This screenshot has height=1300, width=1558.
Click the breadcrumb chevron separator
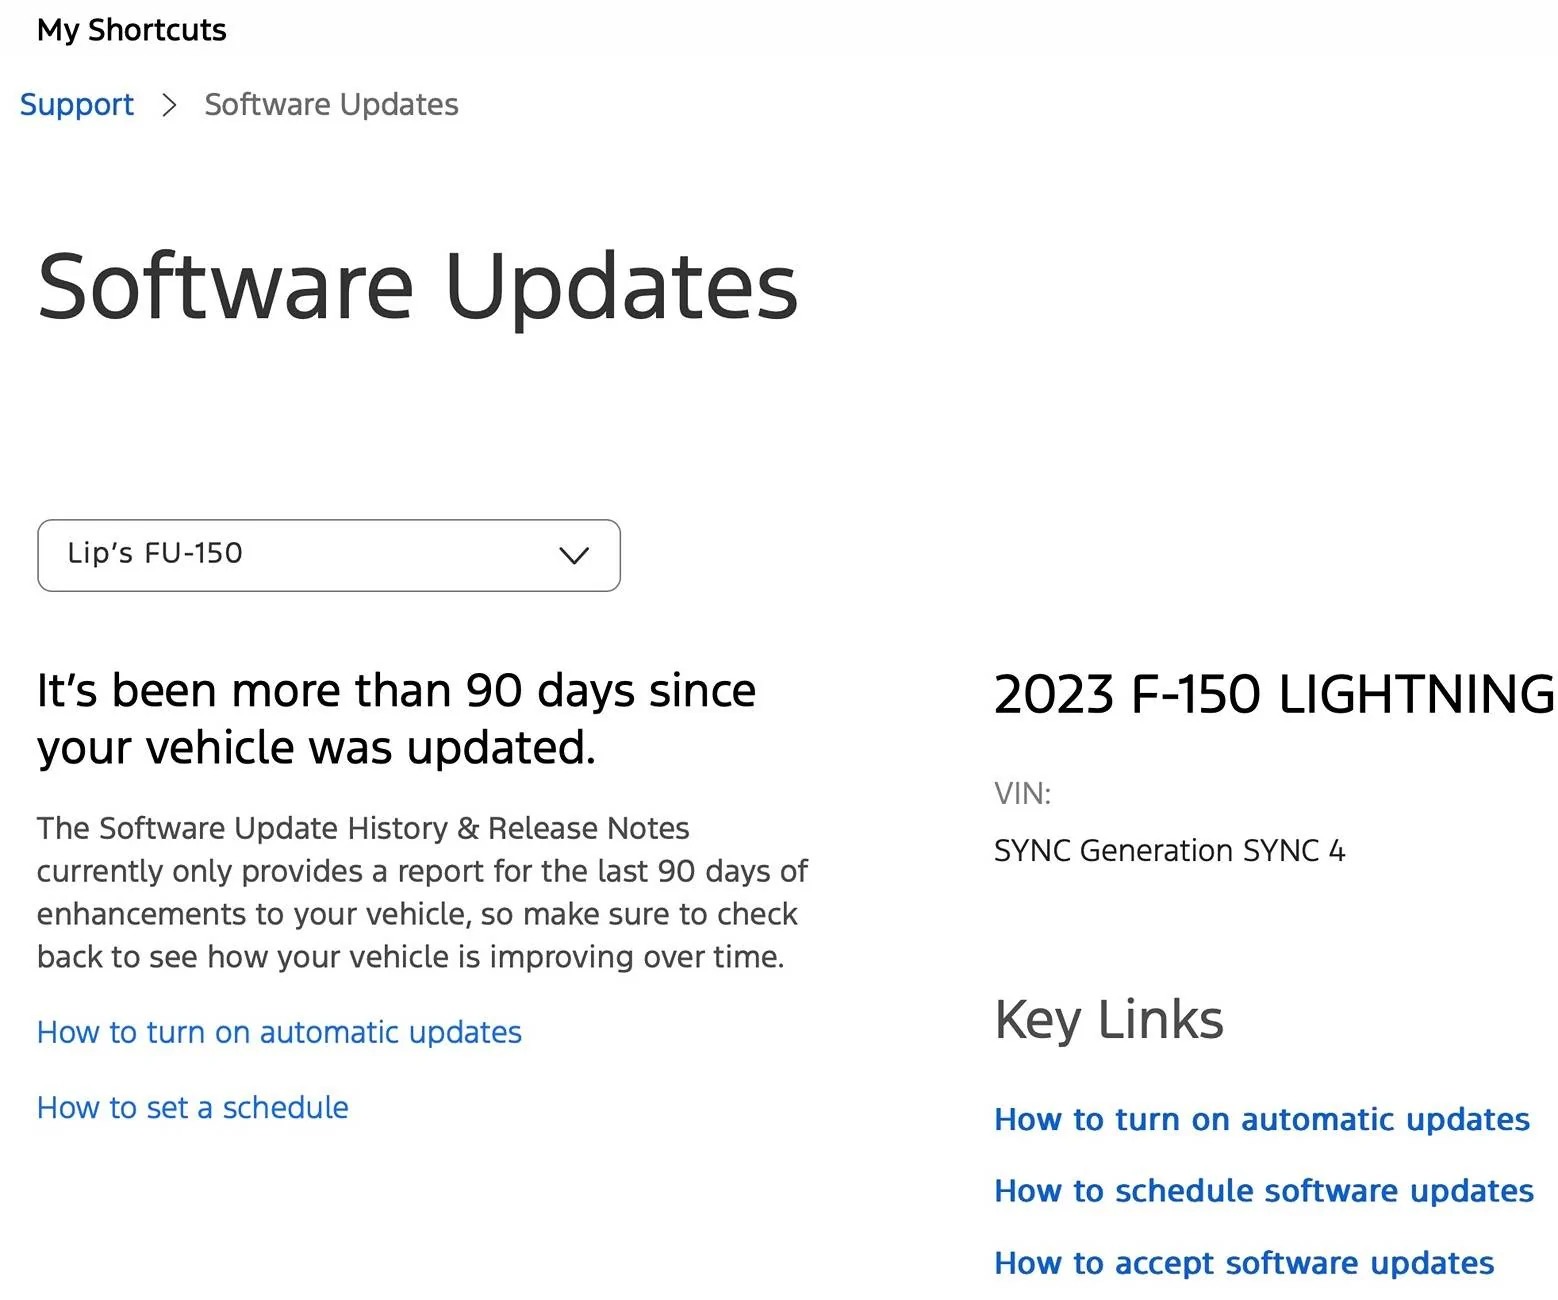[x=169, y=104]
